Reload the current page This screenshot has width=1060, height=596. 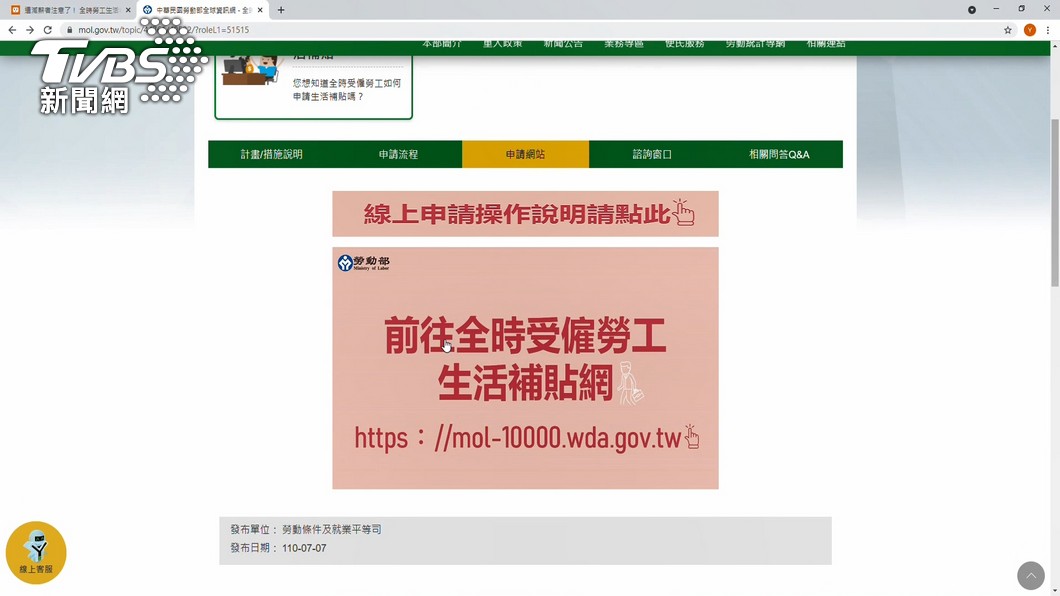pyautogui.click(x=47, y=30)
